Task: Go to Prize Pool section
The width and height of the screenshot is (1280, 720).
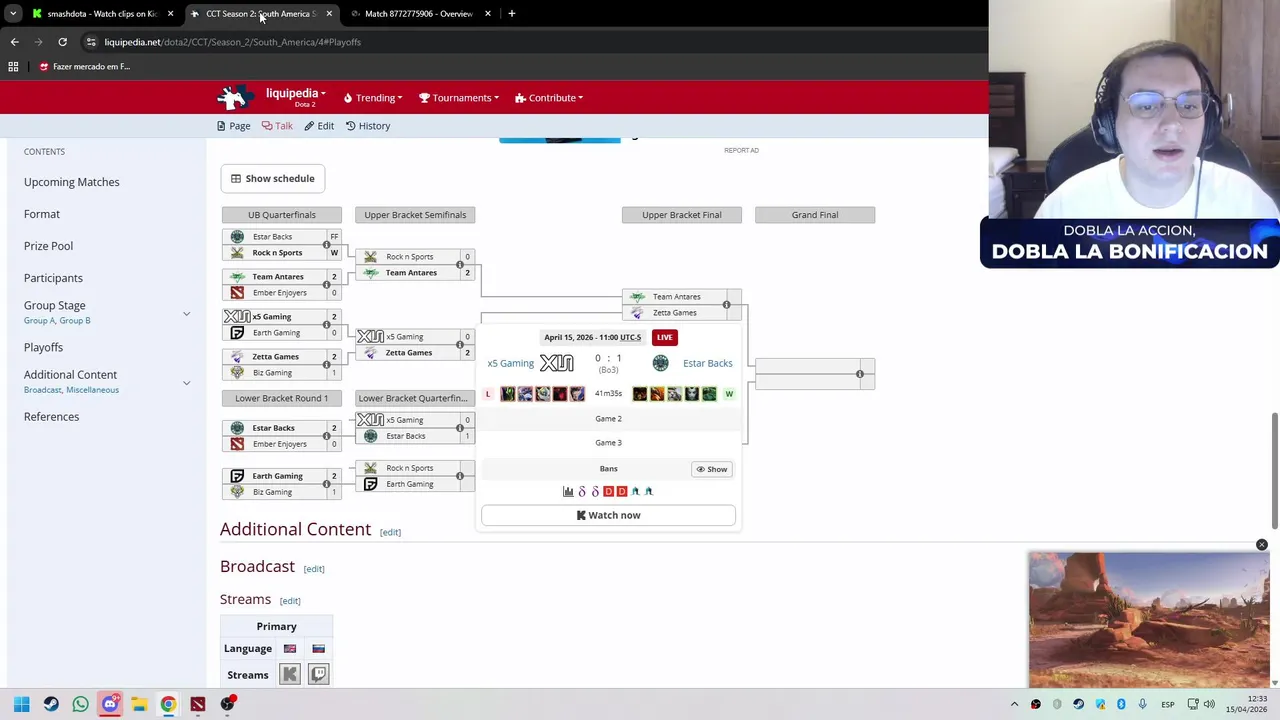Action: pos(48,246)
